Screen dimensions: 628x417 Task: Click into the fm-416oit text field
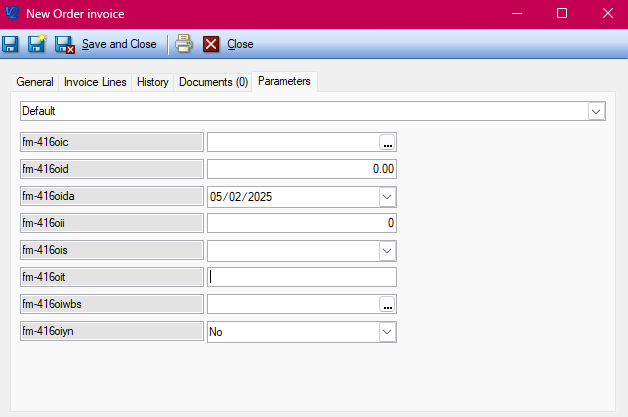(301, 277)
